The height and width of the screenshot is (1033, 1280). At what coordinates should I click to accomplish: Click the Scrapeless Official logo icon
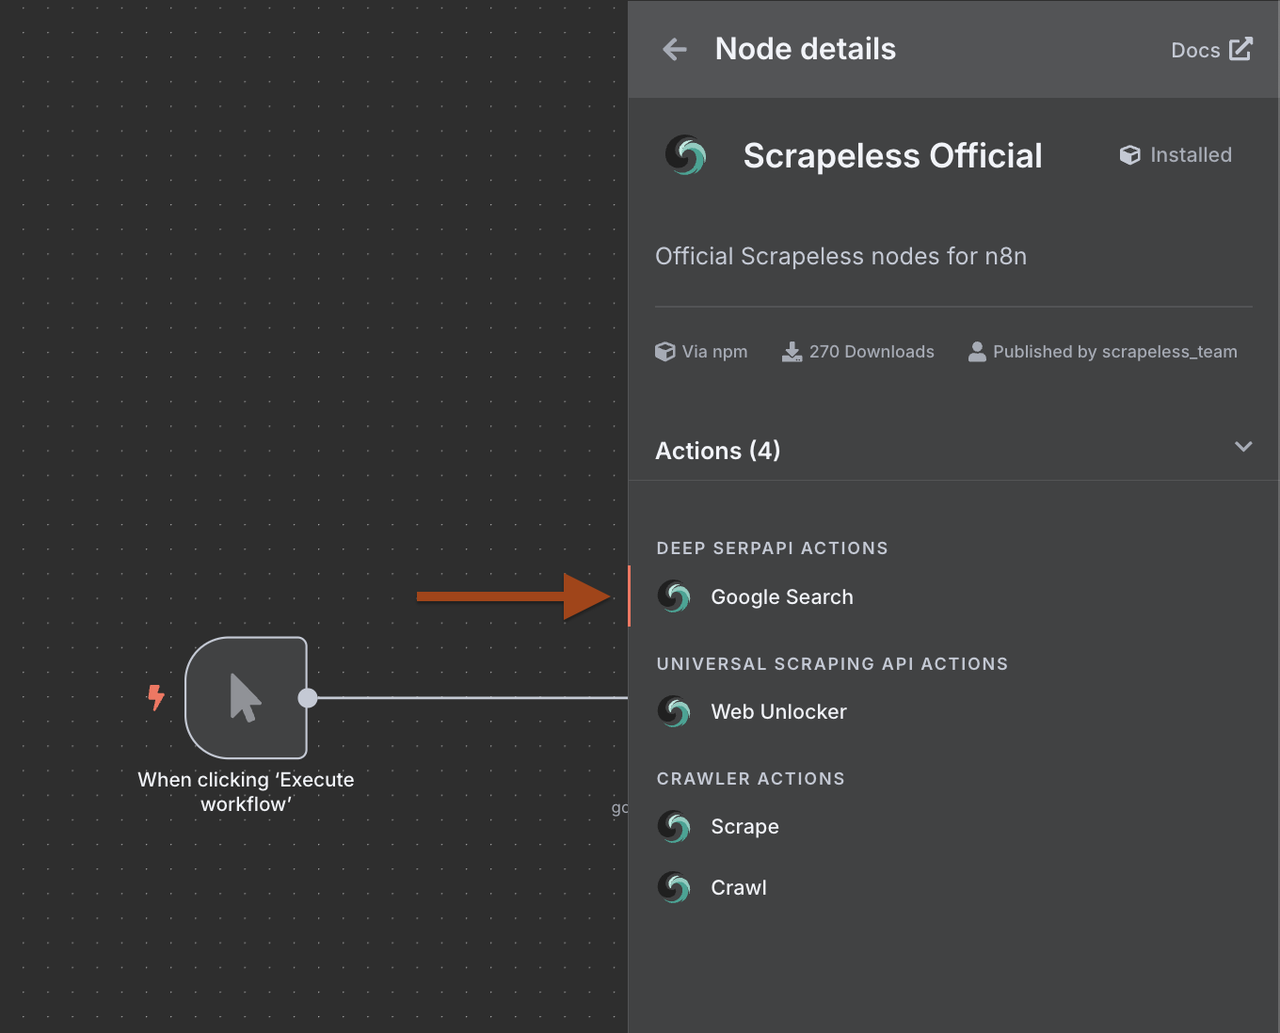coord(686,155)
